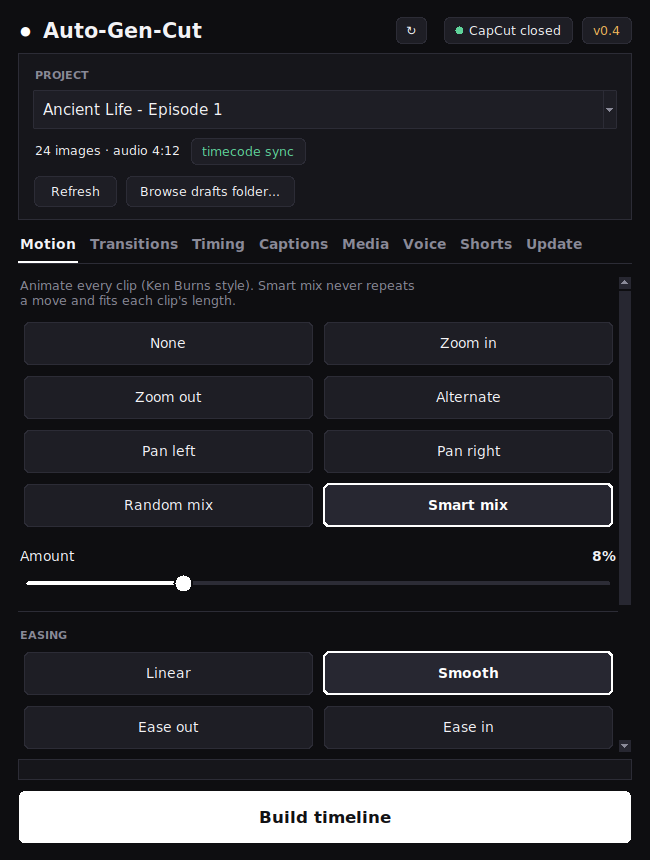
Task: Switch to the Motion tab
Action: (48, 244)
